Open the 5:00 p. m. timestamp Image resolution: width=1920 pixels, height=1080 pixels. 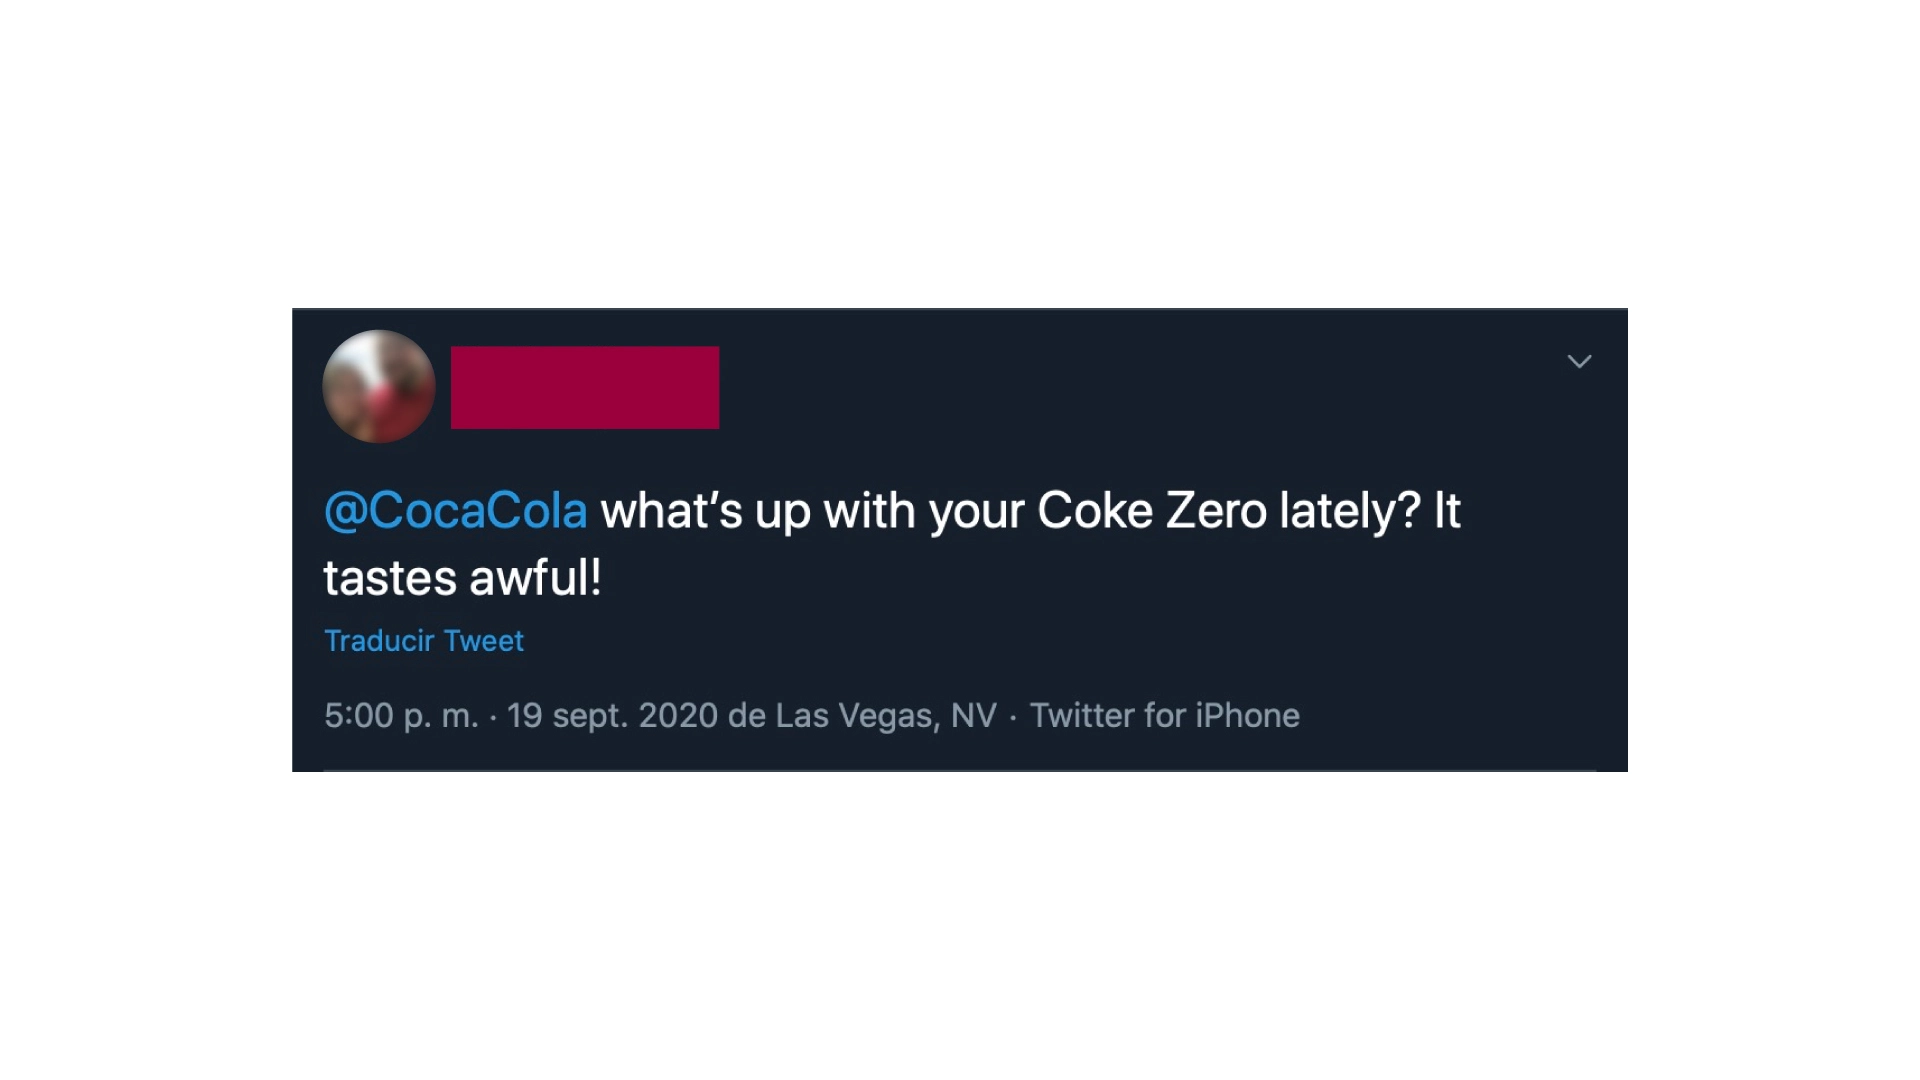(x=401, y=716)
